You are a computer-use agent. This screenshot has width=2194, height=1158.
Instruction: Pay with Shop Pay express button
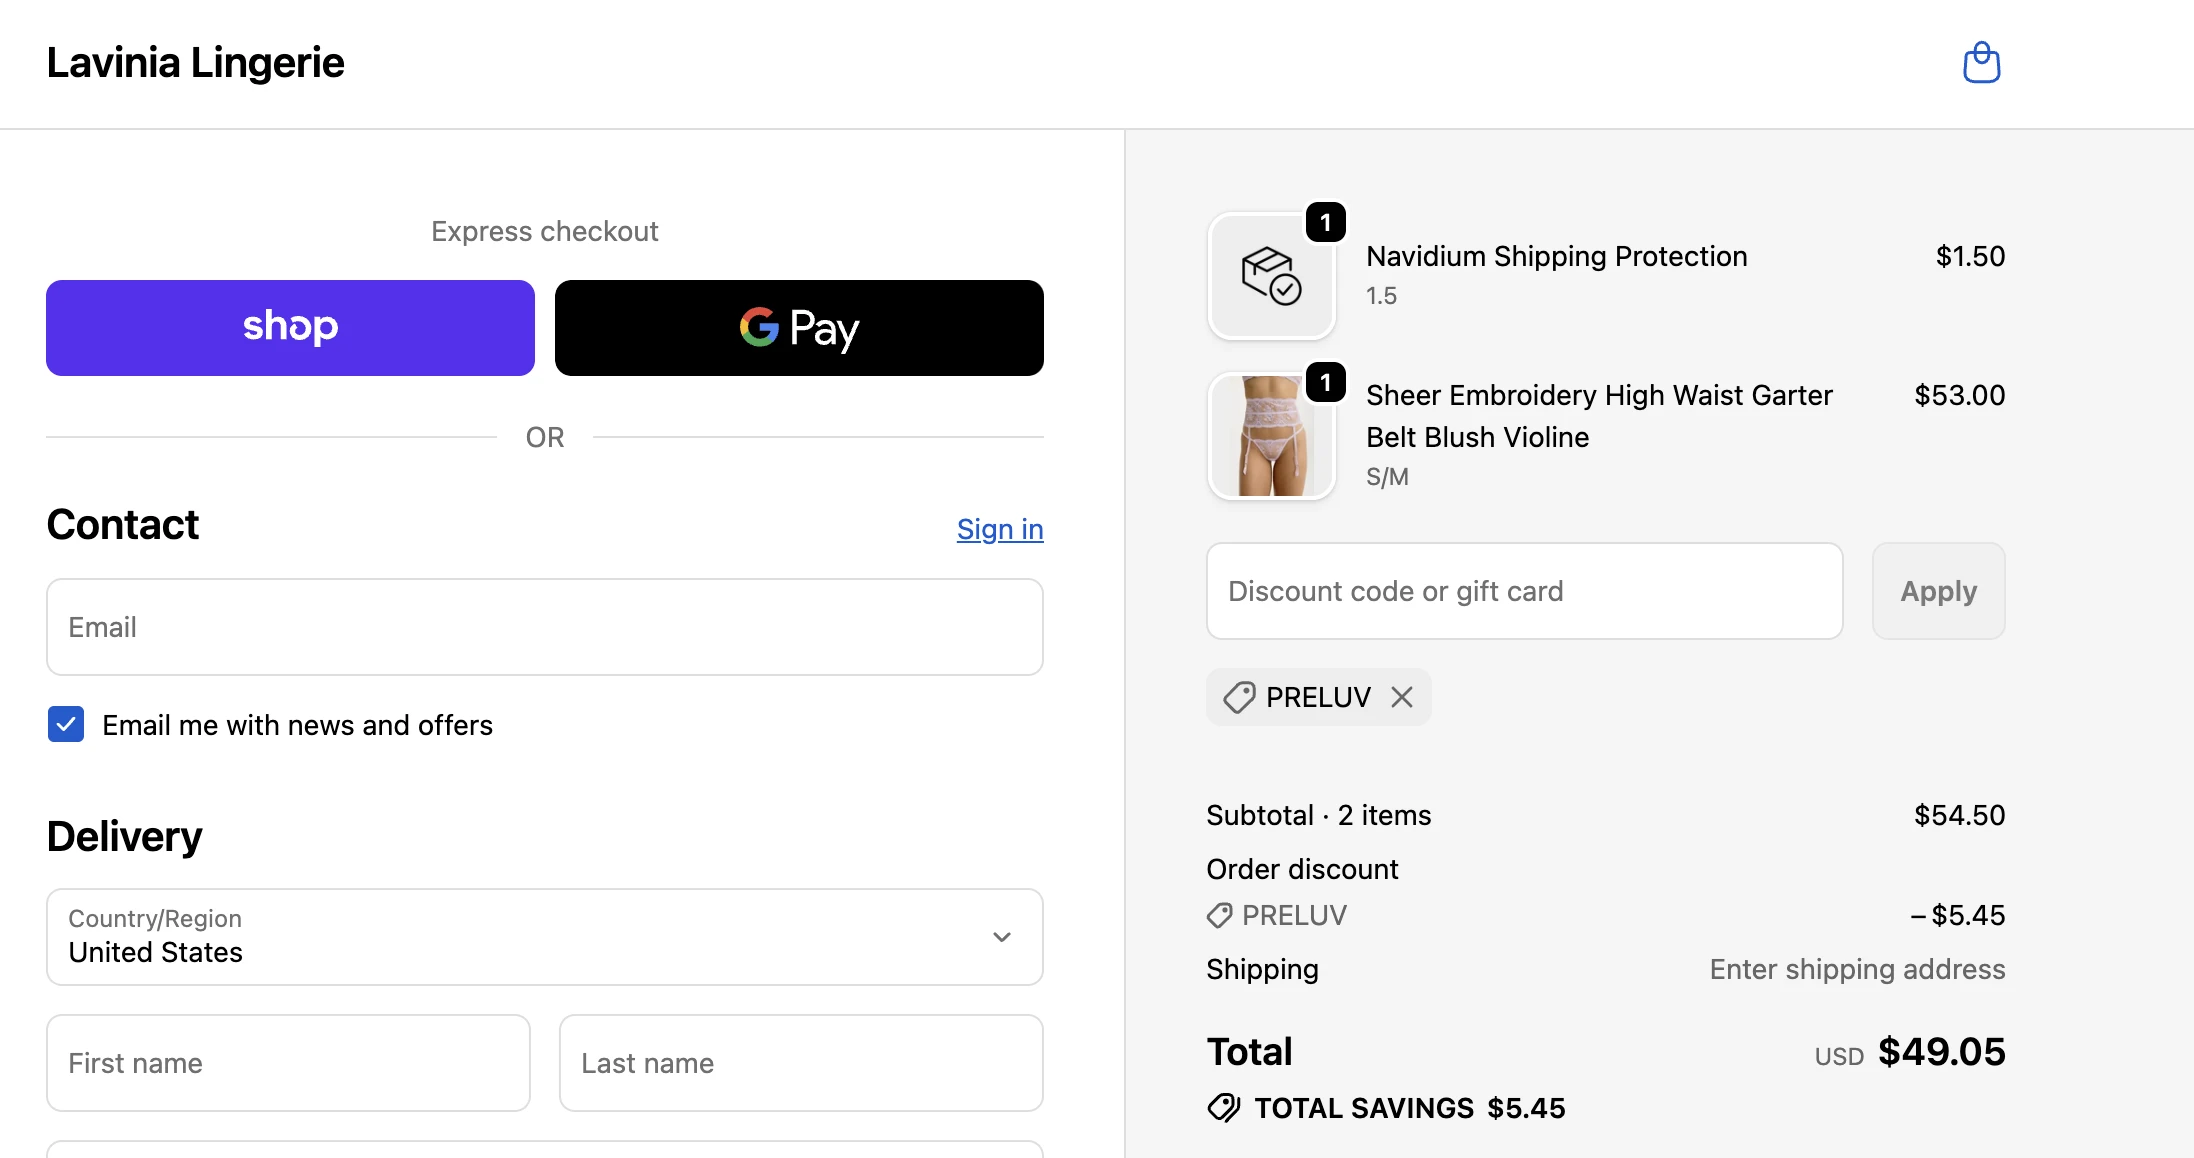coord(290,328)
